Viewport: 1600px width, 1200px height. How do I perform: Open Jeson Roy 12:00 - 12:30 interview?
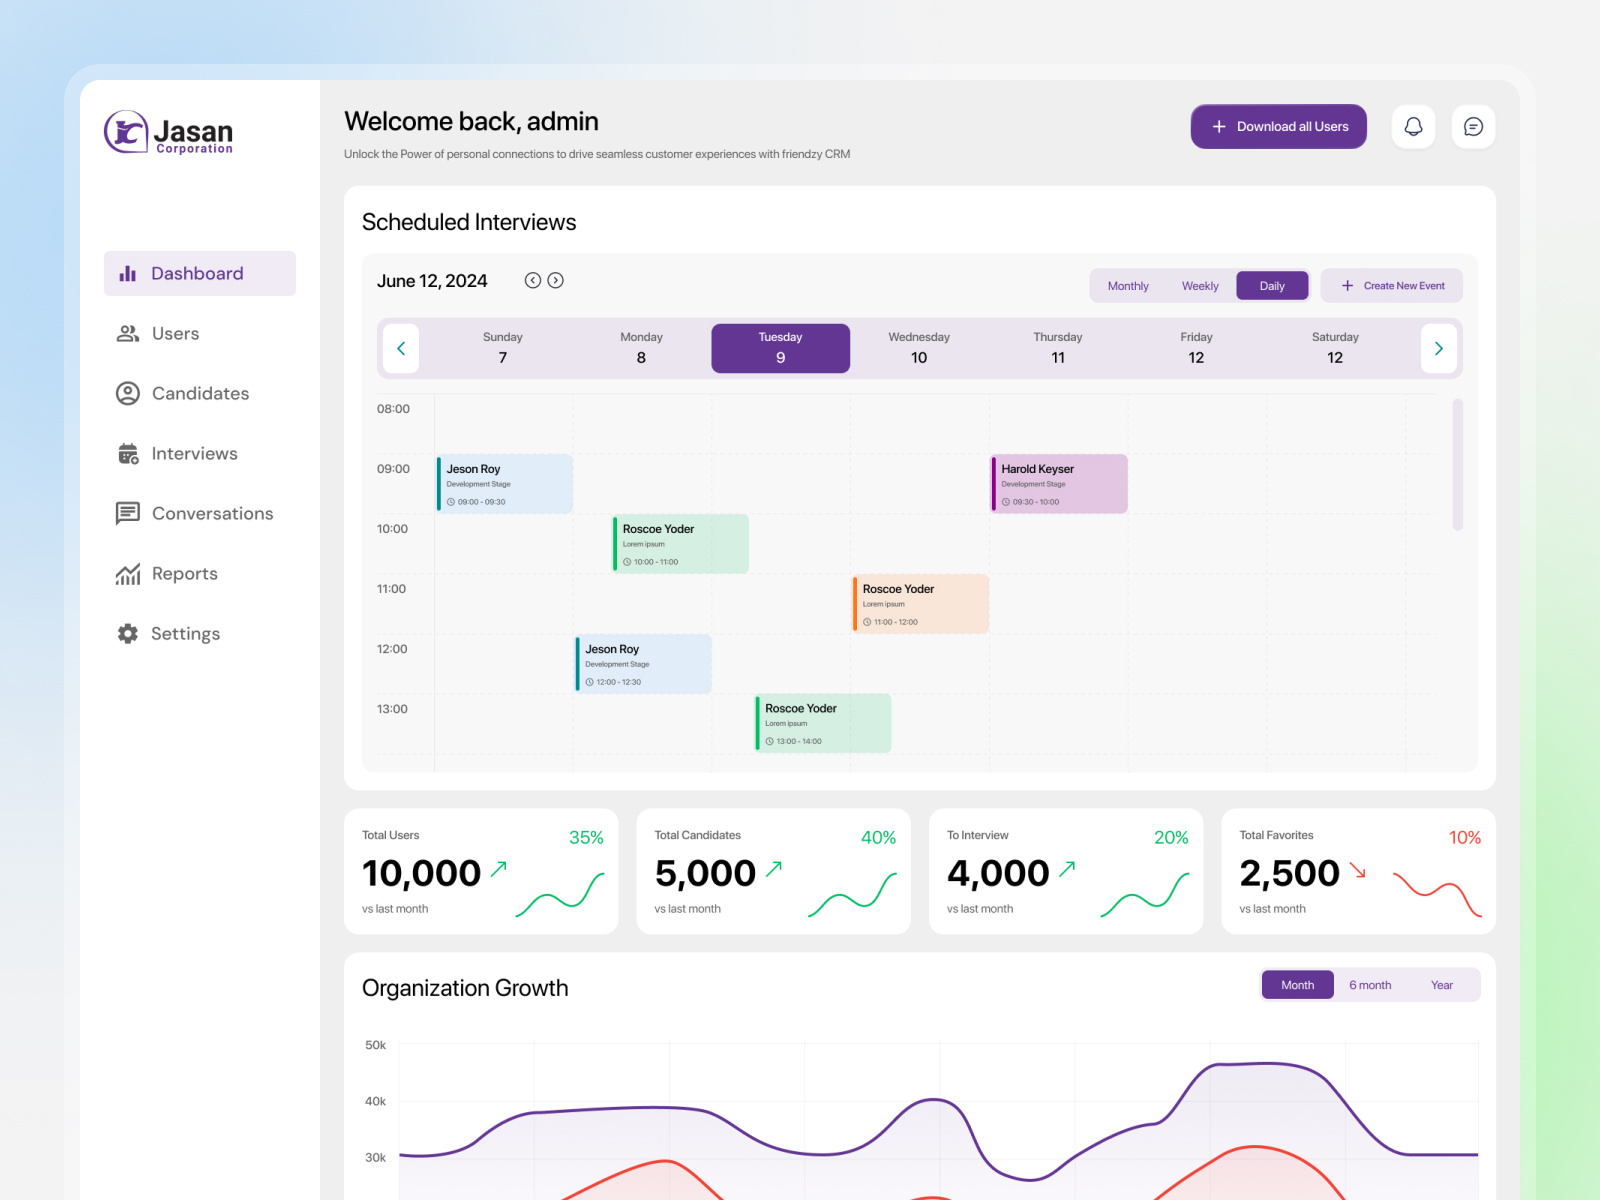[644, 664]
